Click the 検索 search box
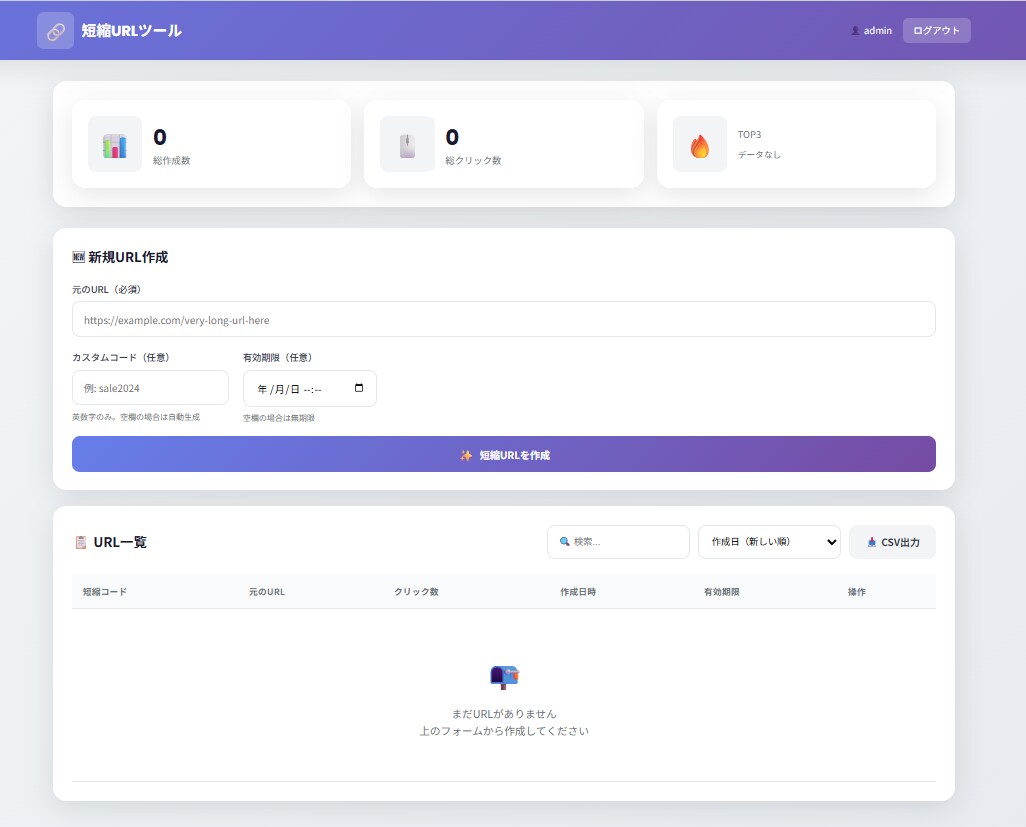The image size is (1026, 827). tap(618, 542)
